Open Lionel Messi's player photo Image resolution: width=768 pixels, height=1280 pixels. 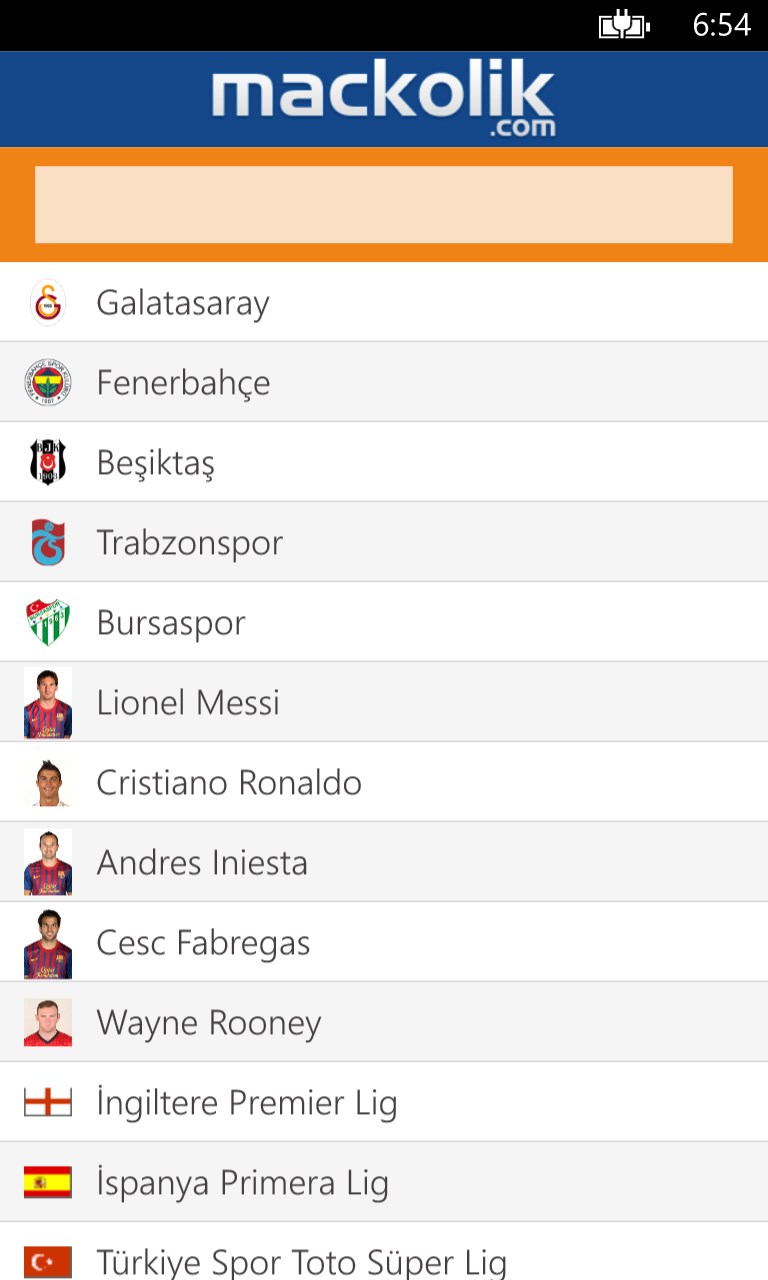click(x=48, y=703)
